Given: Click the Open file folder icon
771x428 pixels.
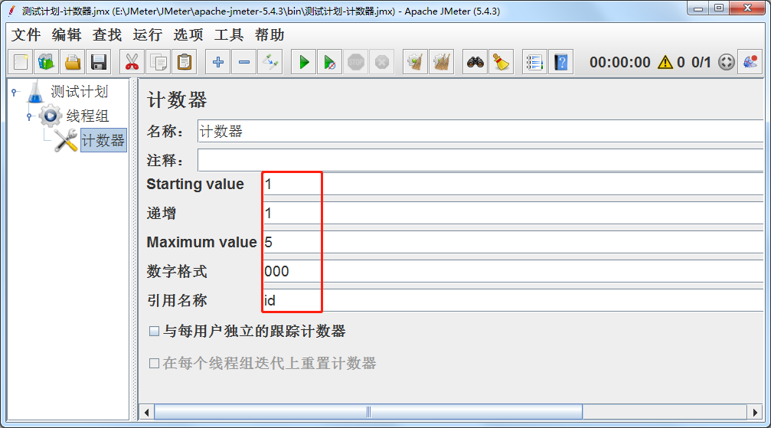Looking at the screenshot, I should 73,62.
